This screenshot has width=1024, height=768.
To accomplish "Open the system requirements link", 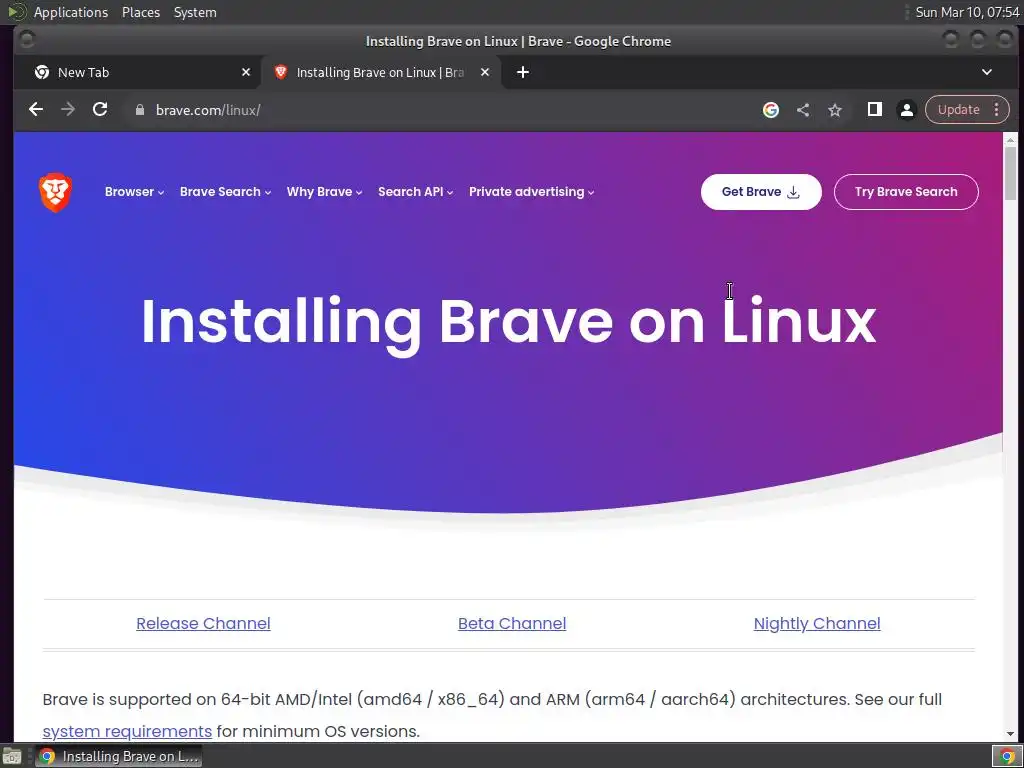I will pos(127,731).
